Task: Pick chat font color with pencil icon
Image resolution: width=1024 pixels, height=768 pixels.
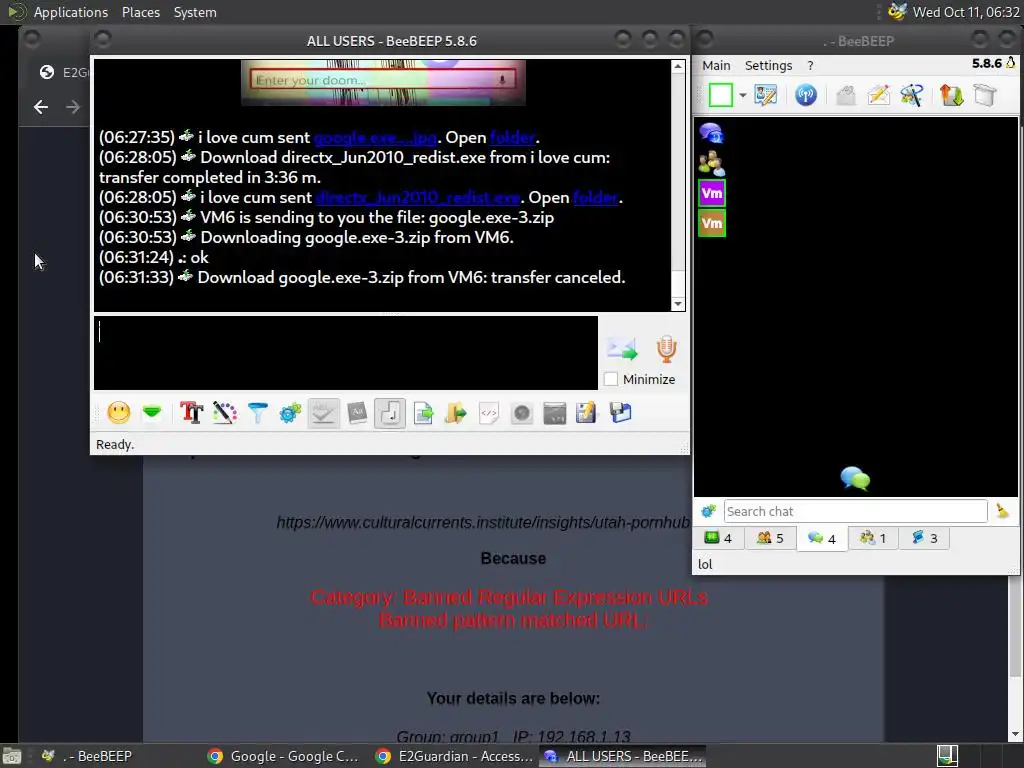Action: (x=225, y=413)
